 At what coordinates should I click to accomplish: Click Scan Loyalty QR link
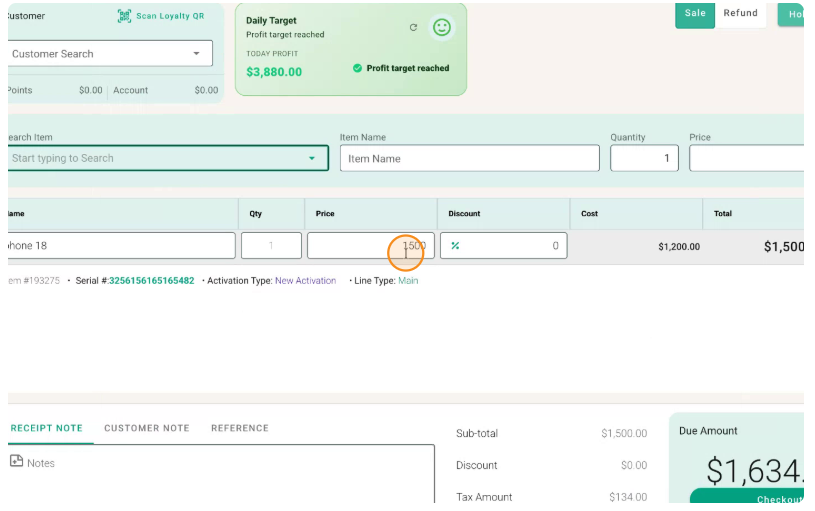click(x=170, y=16)
